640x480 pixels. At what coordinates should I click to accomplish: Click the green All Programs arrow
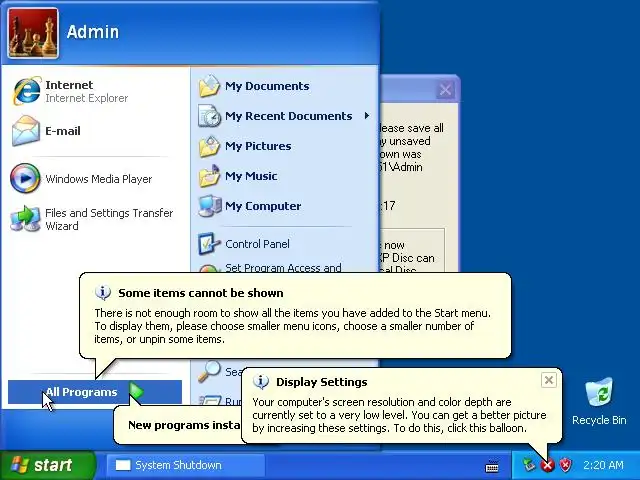[137, 391]
